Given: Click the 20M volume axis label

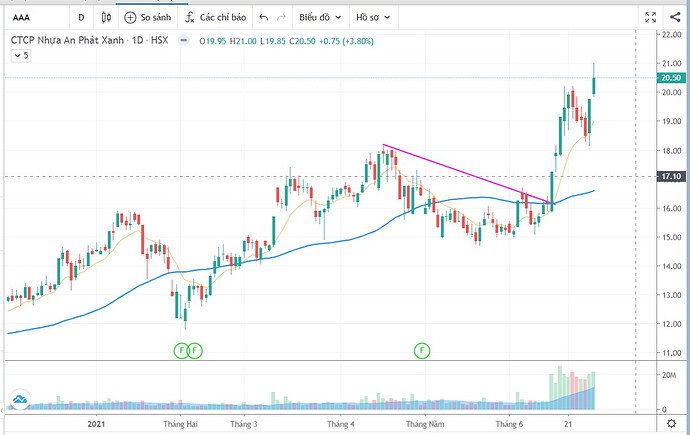Looking at the screenshot, I should click(669, 375).
